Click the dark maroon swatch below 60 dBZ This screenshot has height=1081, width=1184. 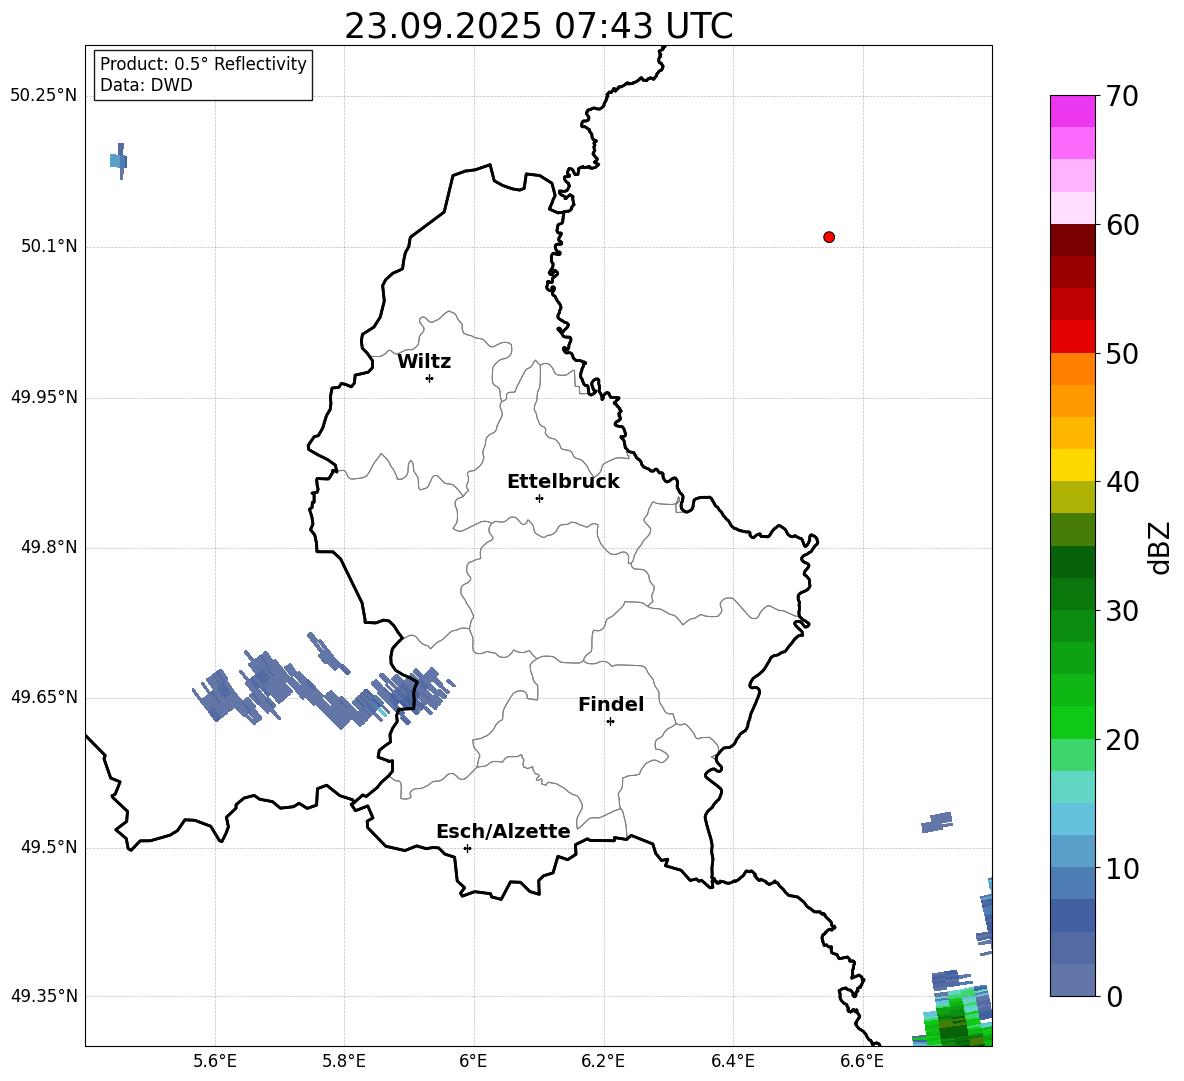(1072, 240)
